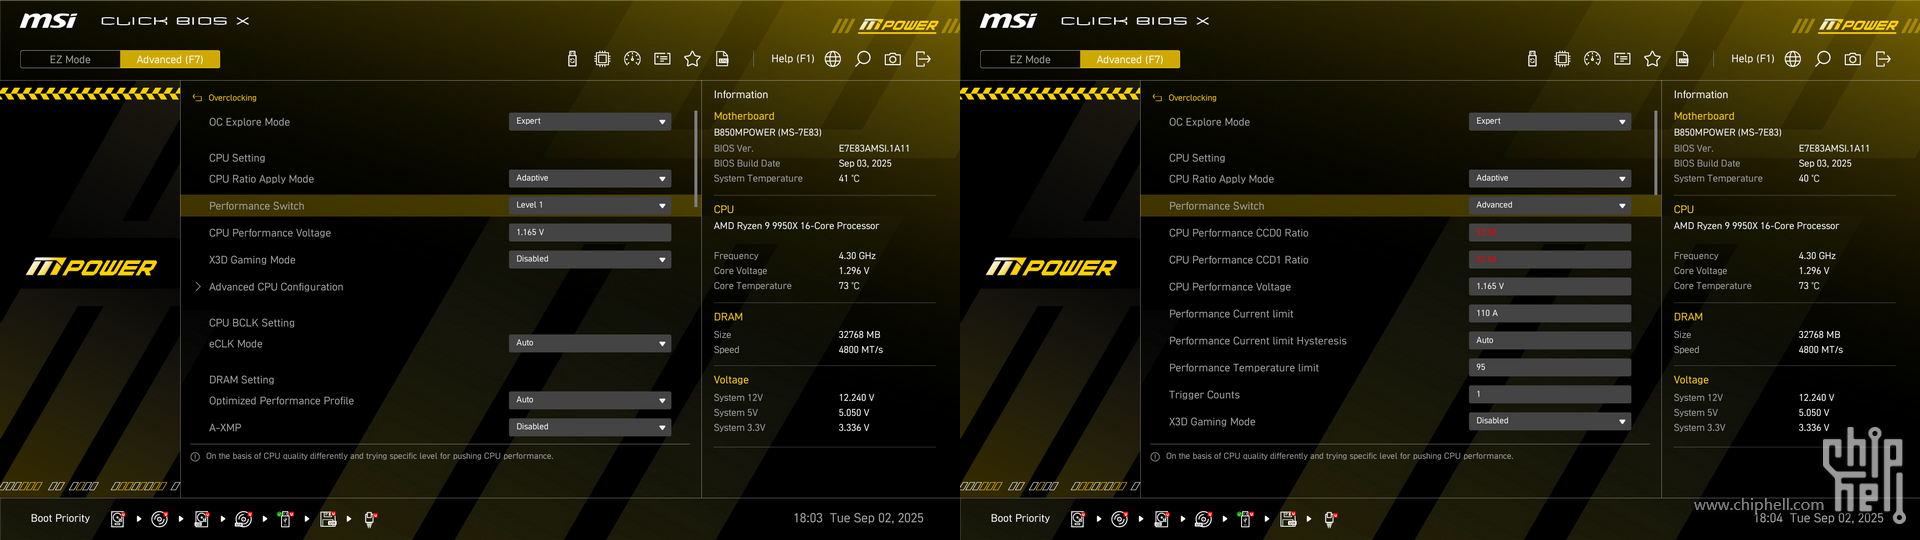Open OC Explore Mode dropdown in right screen
The height and width of the screenshot is (540, 1920).
coord(1550,121)
